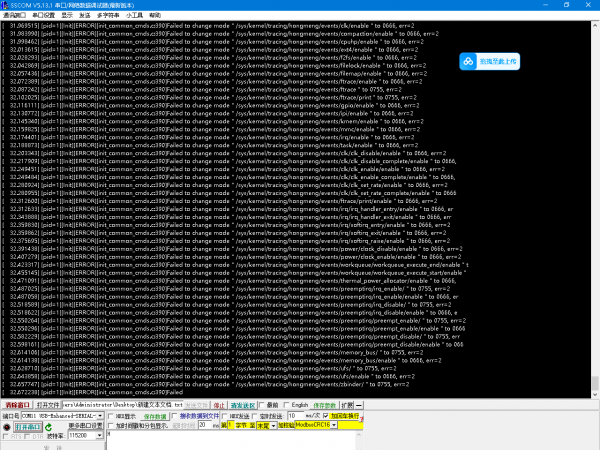The image size is (600, 450).
Task: Click the vertical scrollbar of log window
Action: coord(595,200)
